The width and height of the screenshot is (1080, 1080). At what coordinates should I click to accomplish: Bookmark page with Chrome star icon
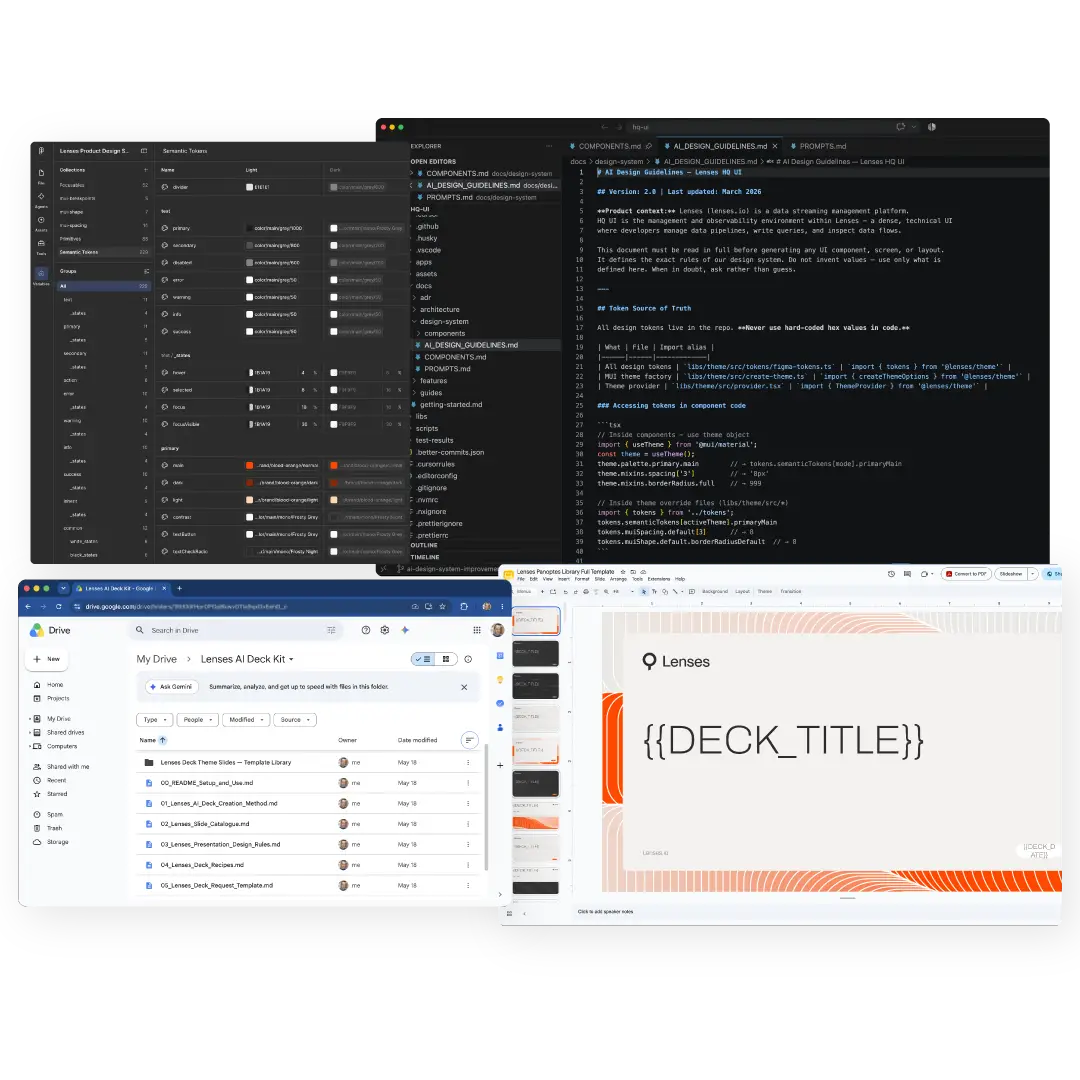click(442, 606)
